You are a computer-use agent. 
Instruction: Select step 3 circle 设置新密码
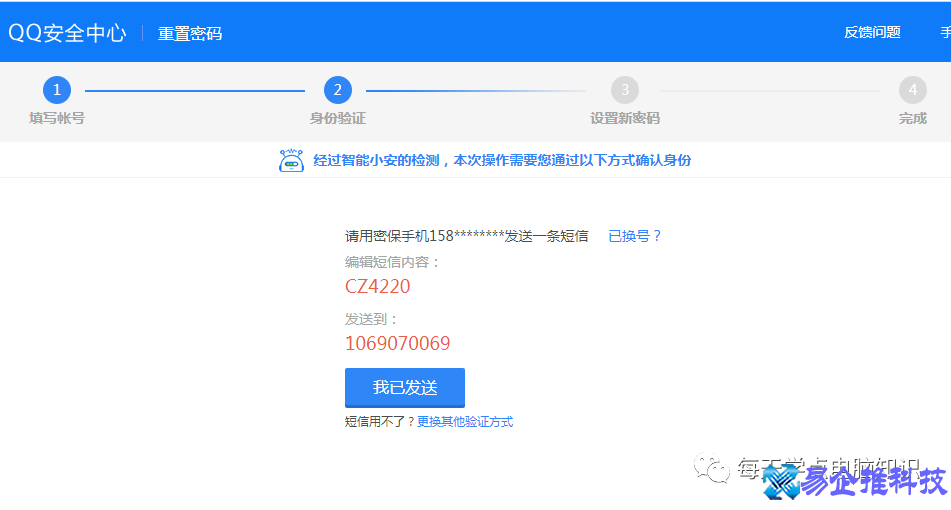tap(625, 90)
